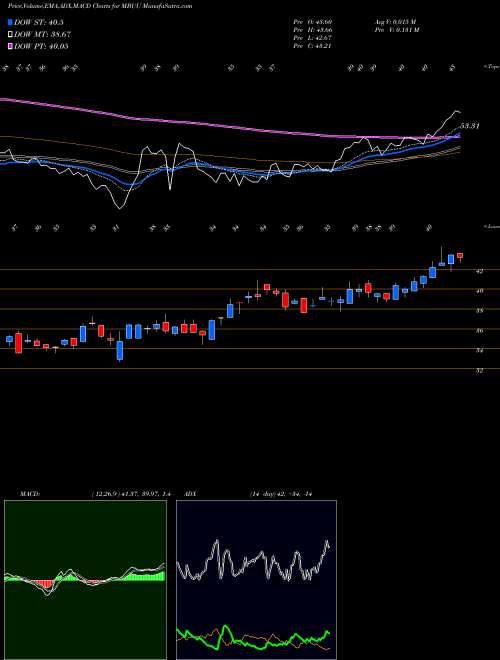Viewport: 500px width, 660px height.
Task: Click the 'Pre O: 43.60' value
Action: tap(312, 21)
